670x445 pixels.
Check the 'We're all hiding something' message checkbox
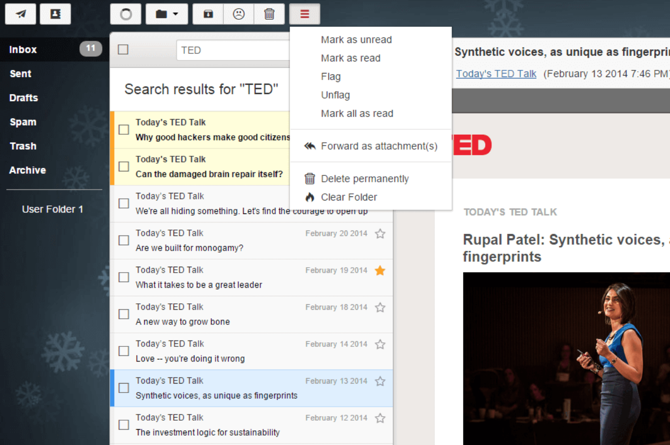124,203
